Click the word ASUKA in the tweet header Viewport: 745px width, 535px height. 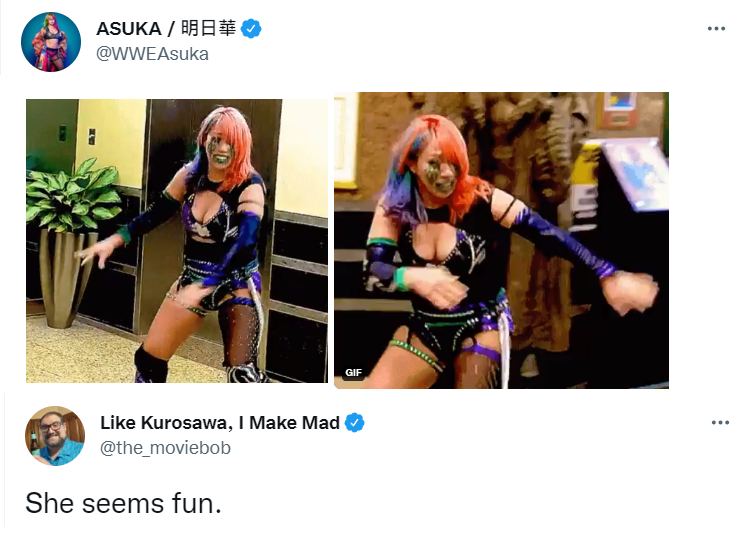click(129, 29)
